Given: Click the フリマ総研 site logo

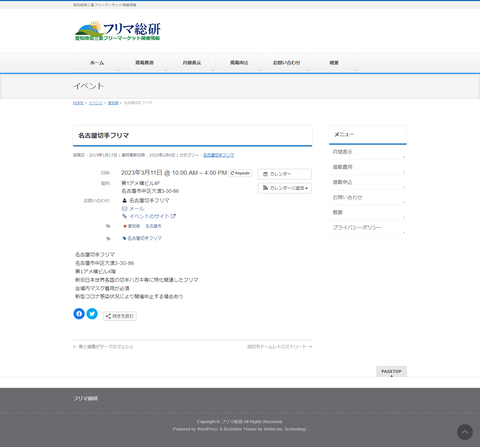Looking at the screenshot, I should (118, 31).
